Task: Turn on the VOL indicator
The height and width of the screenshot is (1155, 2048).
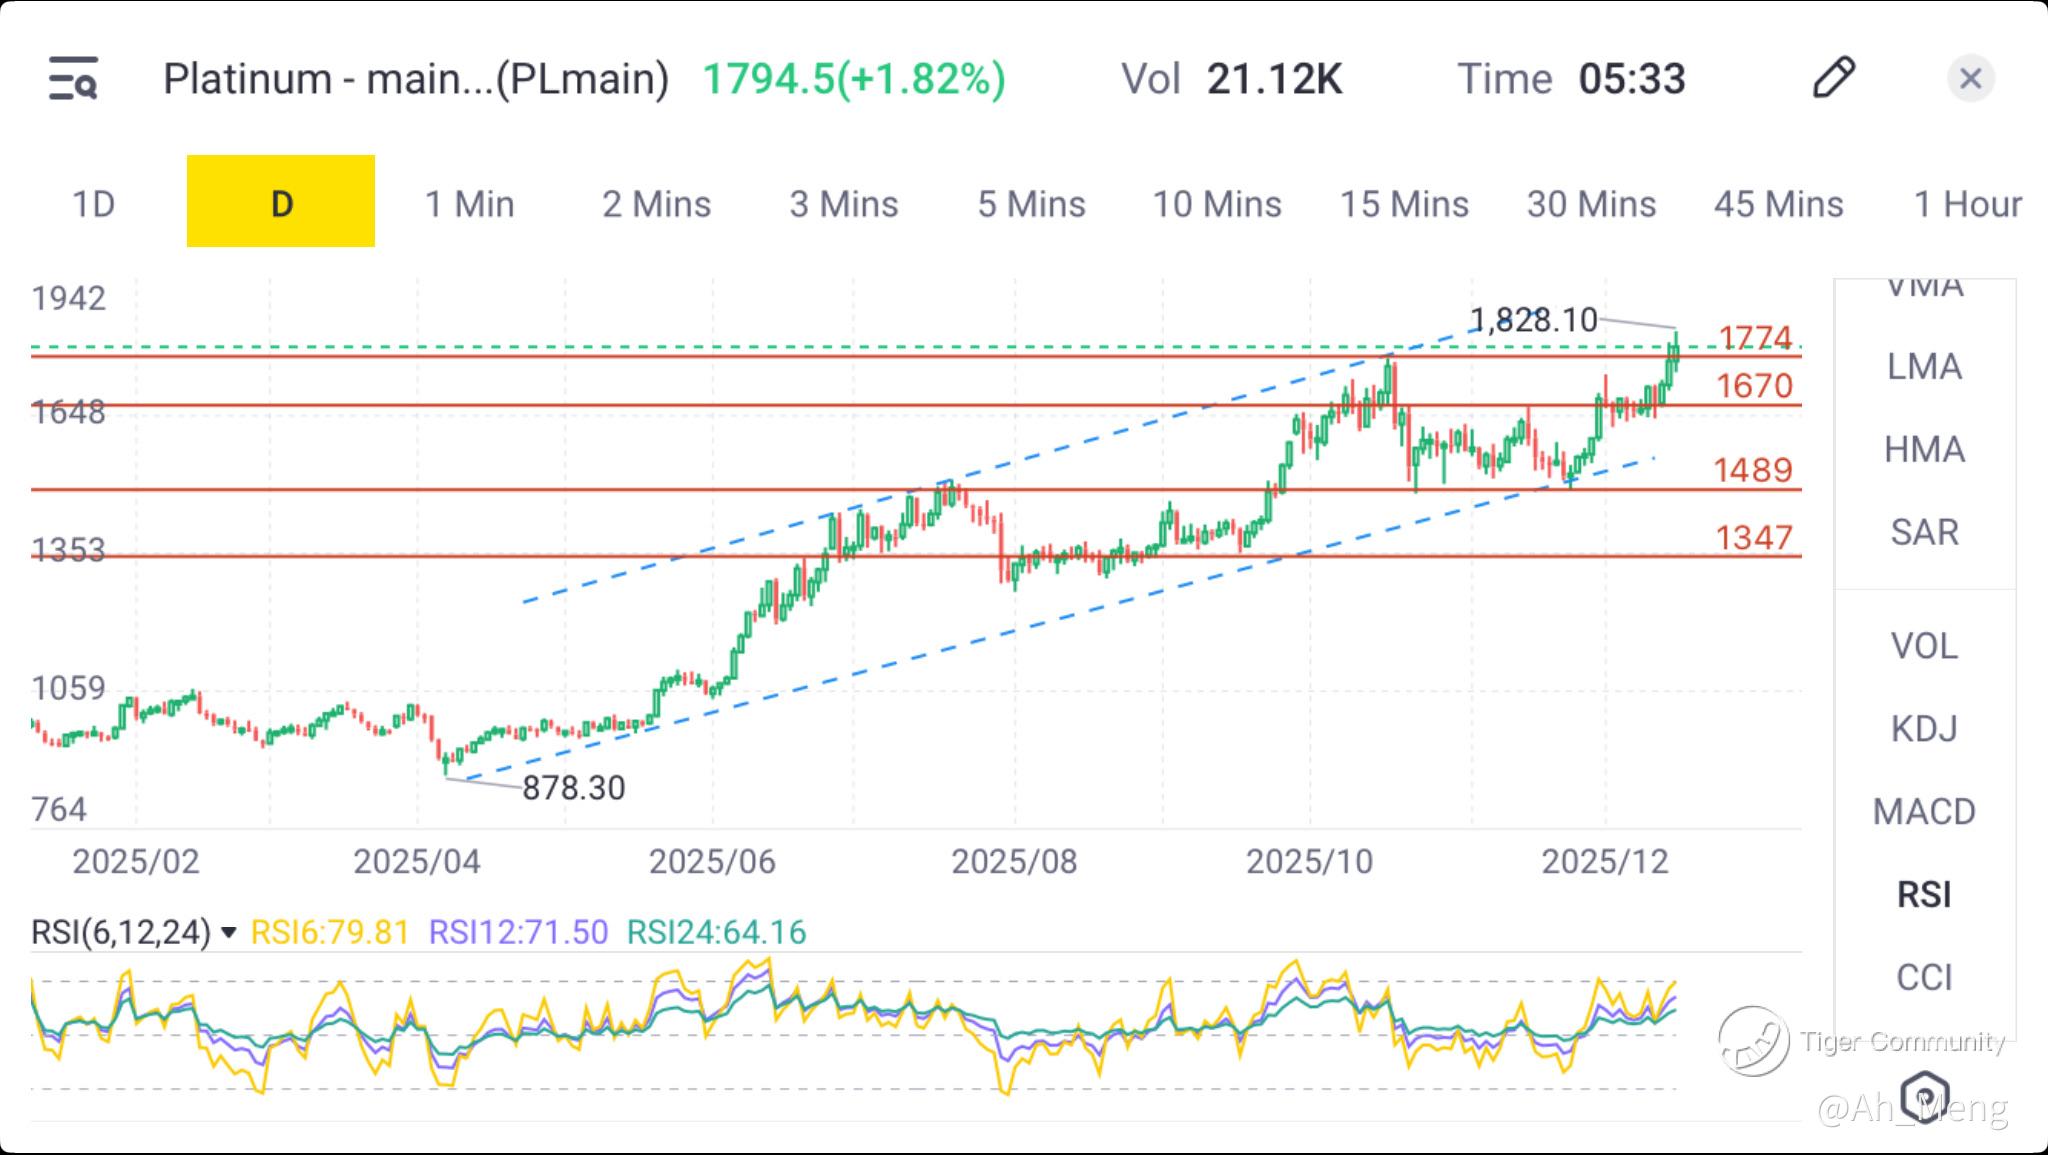Action: tap(1924, 646)
